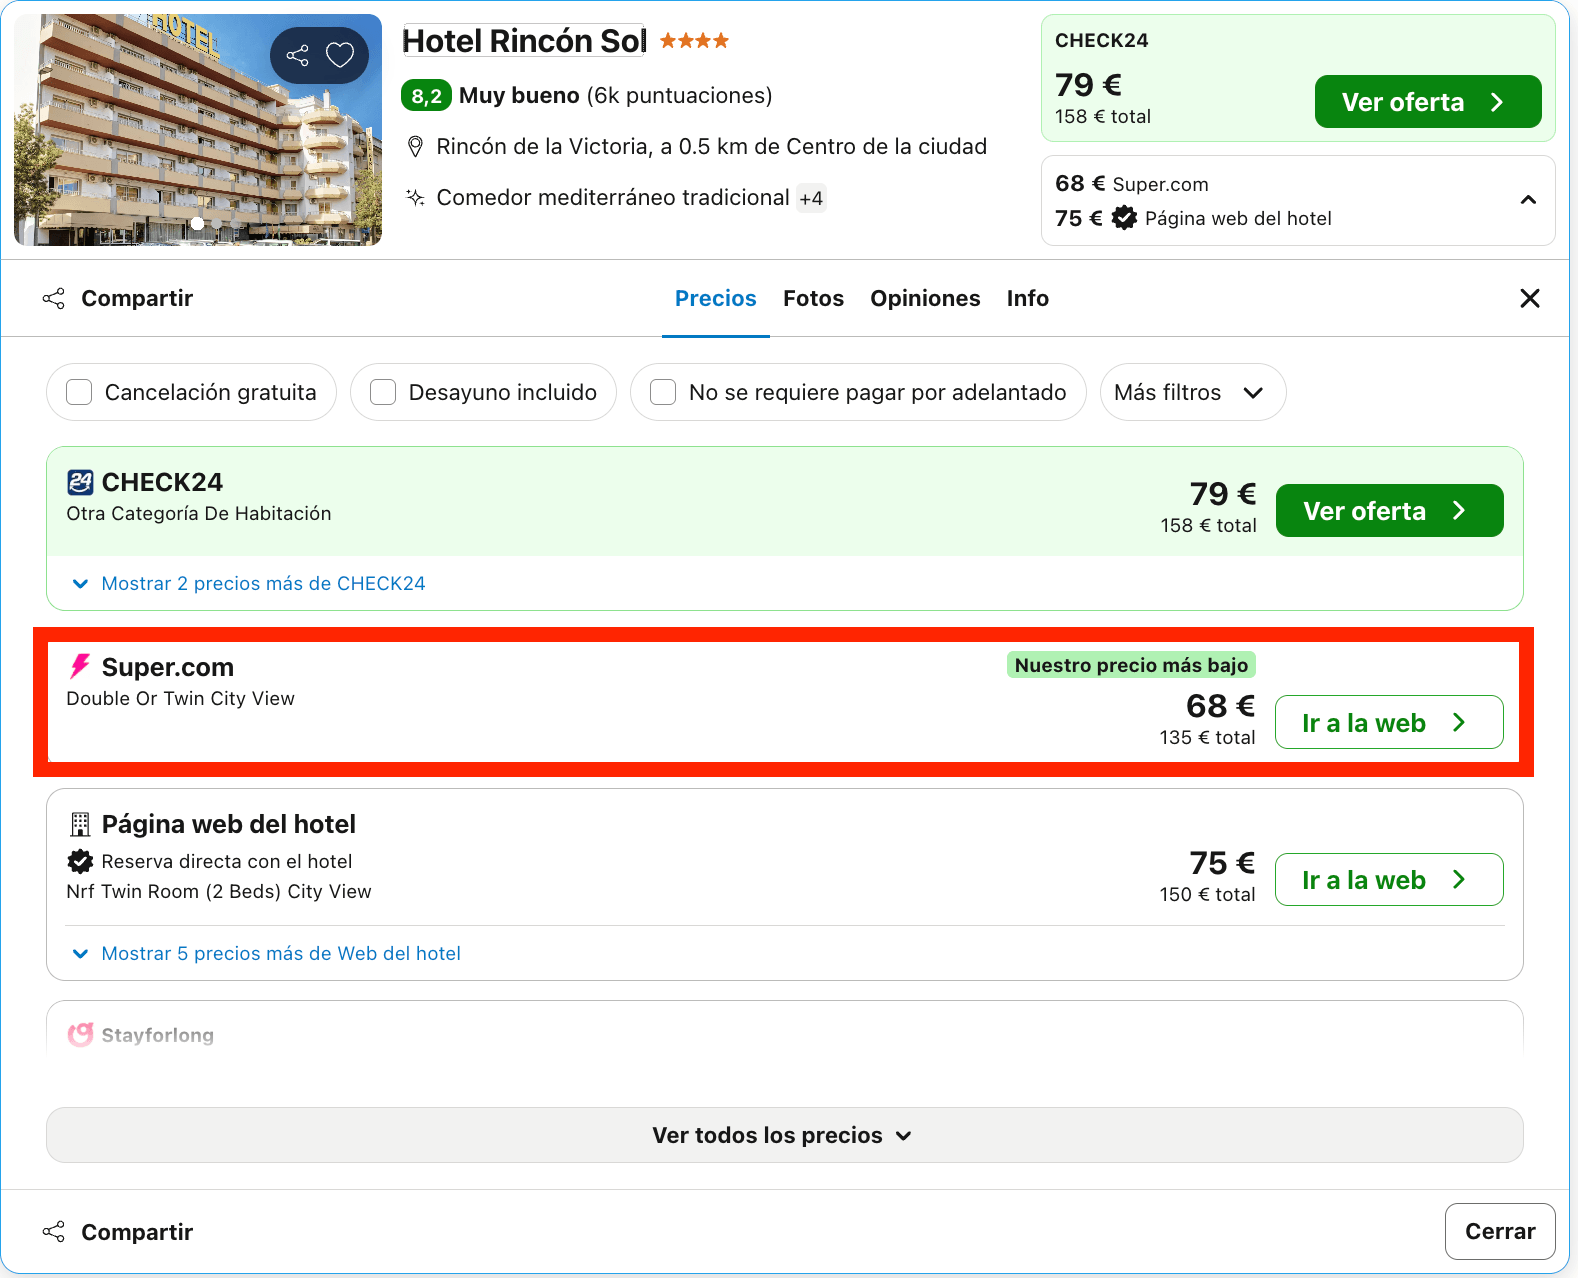Click verified badge next to Reserva directa
This screenshot has height=1278, width=1578.
(x=80, y=861)
